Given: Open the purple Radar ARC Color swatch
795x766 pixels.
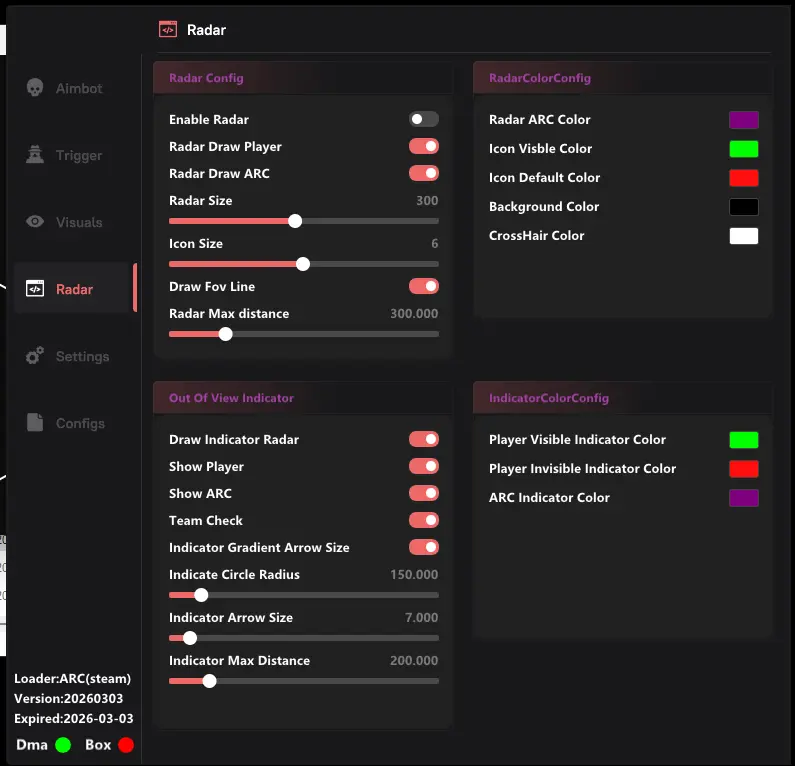Looking at the screenshot, I should click(743, 120).
